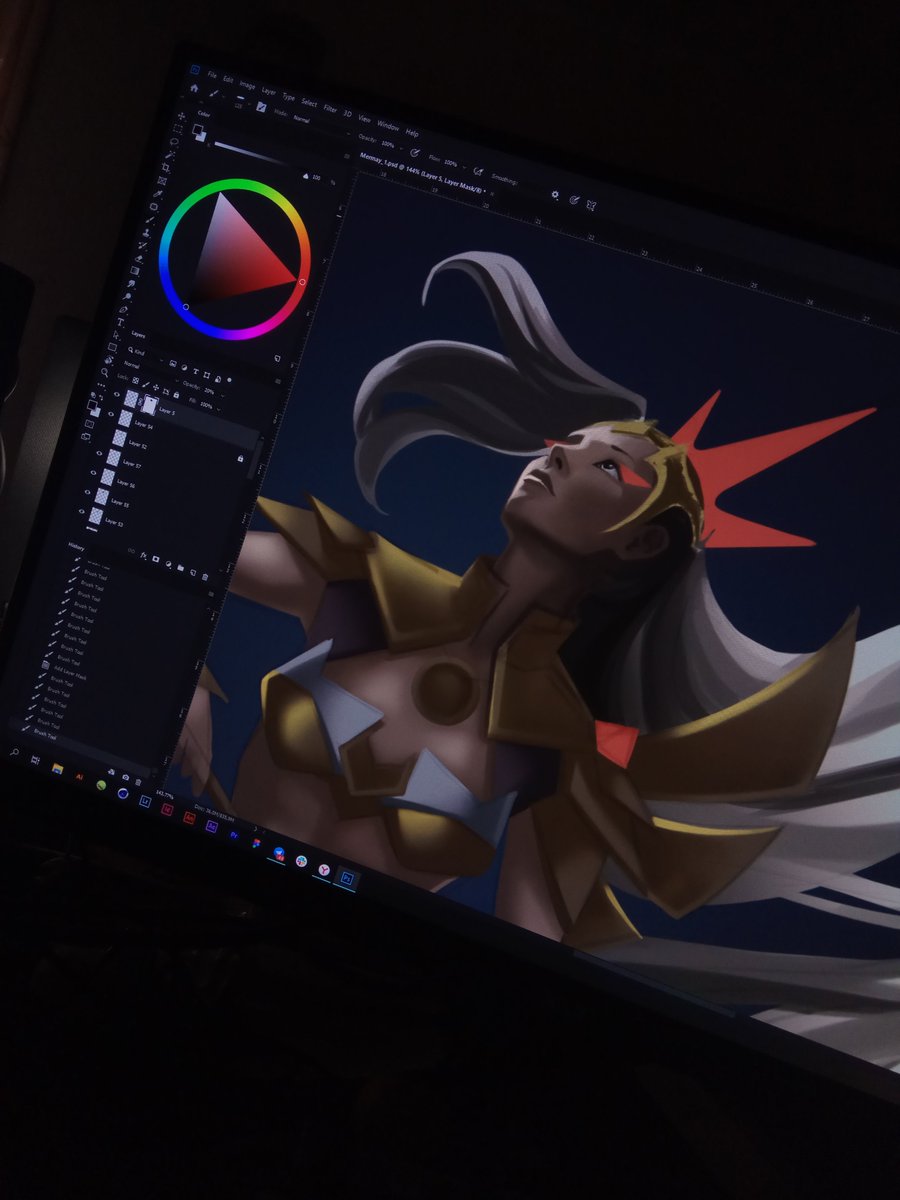Open the Window menu

pyautogui.click(x=388, y=126)
